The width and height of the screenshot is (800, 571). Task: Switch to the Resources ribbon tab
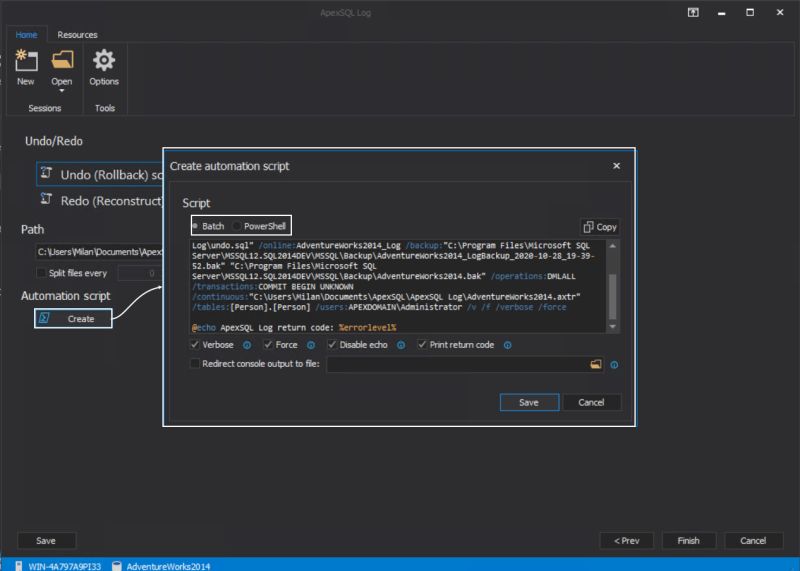click(x=77, y=35)
